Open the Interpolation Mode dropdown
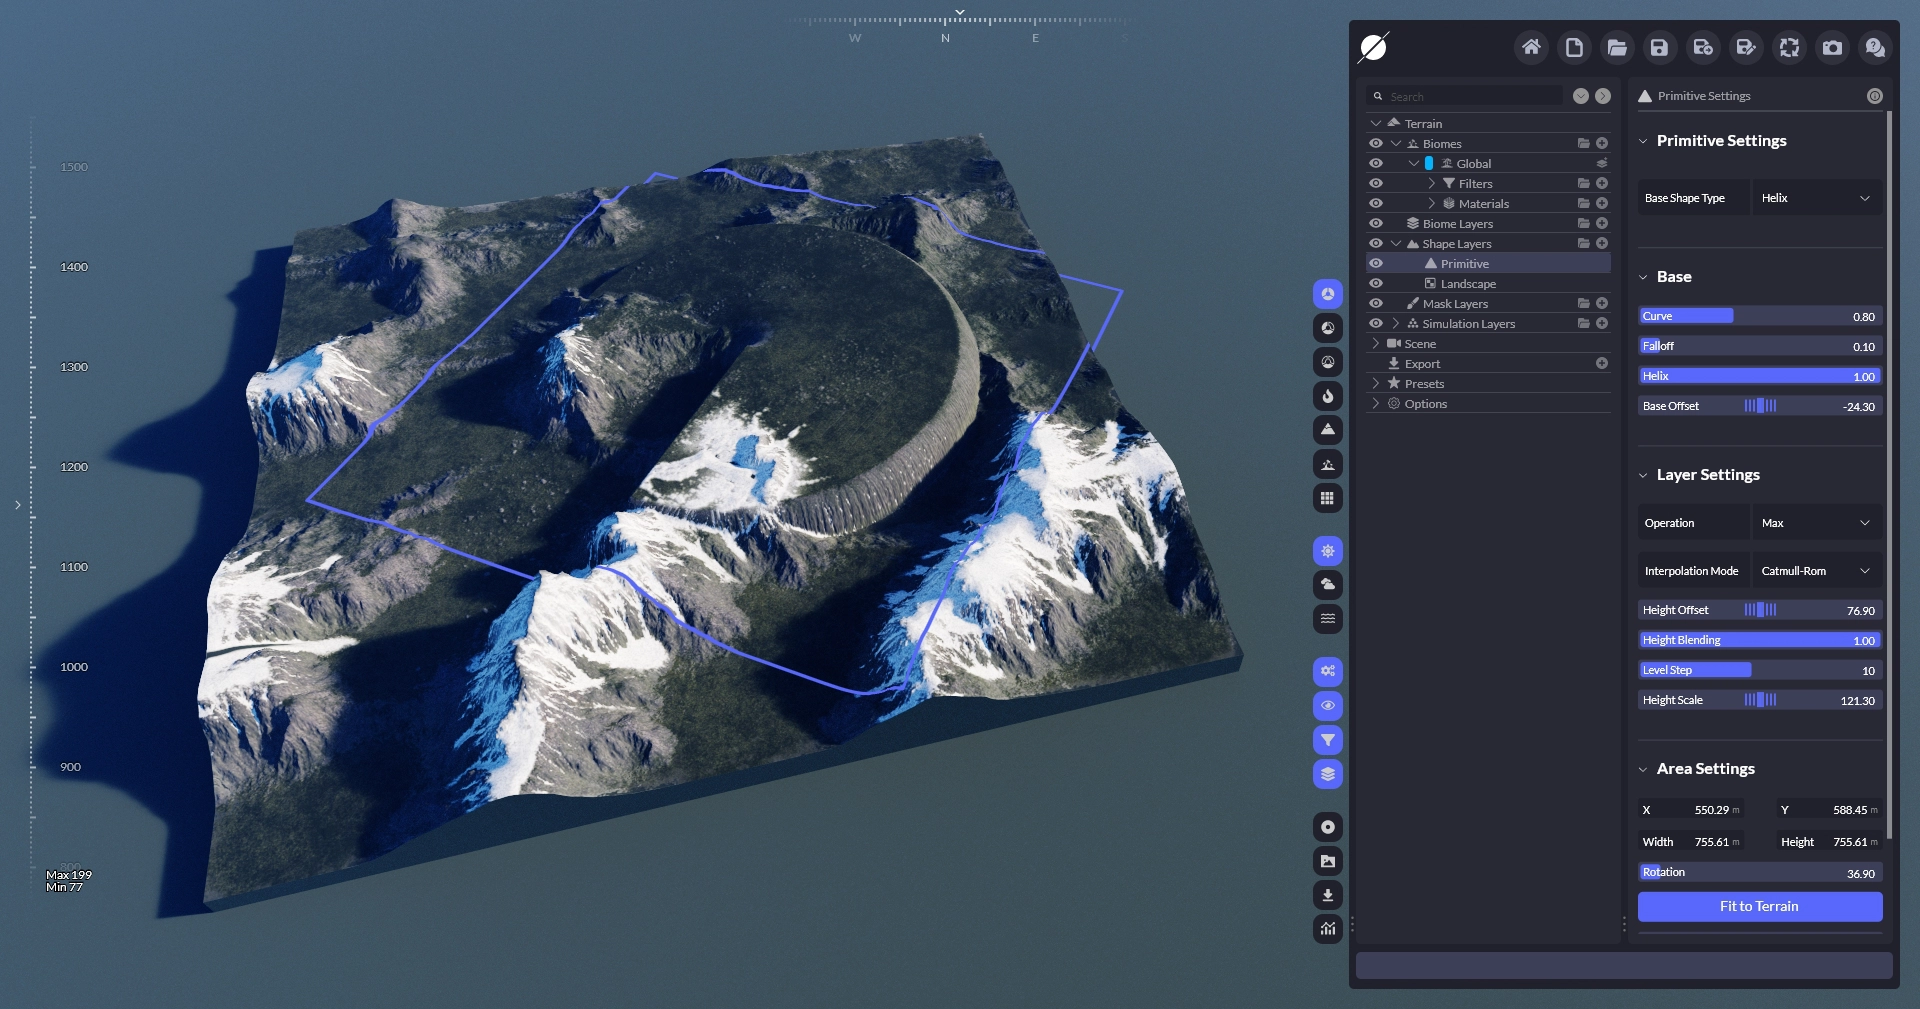The image size is (1920, 1009). point(1816,571)
